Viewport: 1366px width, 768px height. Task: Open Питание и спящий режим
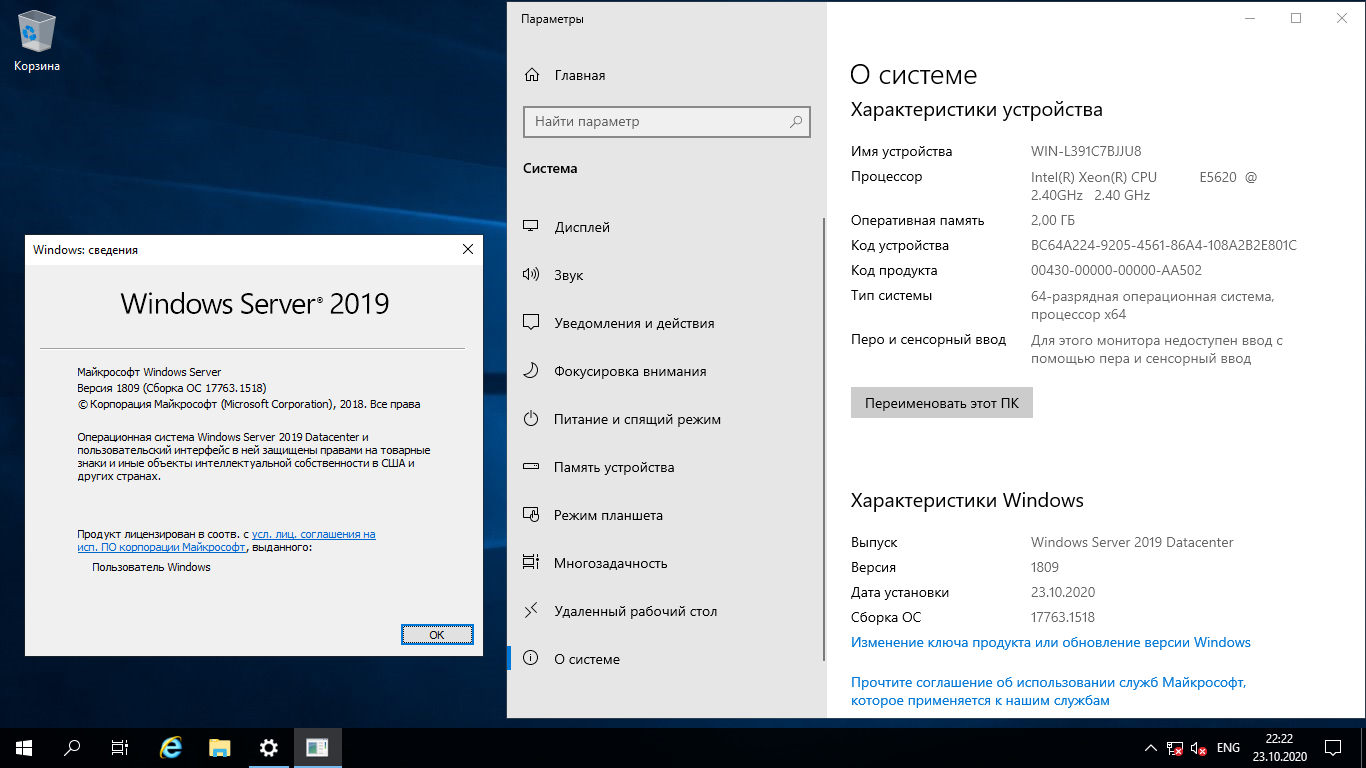[x=637, y=419]
